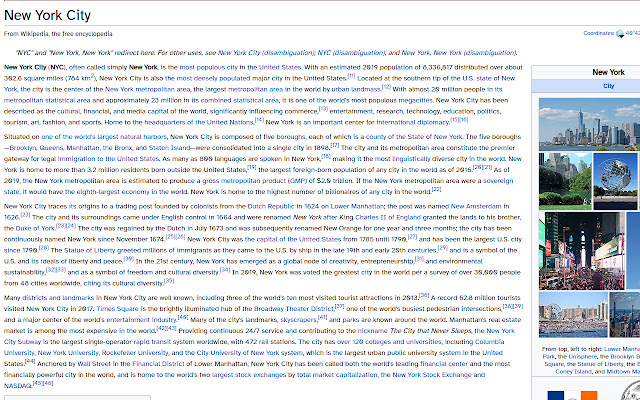
Task: Follow the international diplomacy link
Action: (413, 122)
